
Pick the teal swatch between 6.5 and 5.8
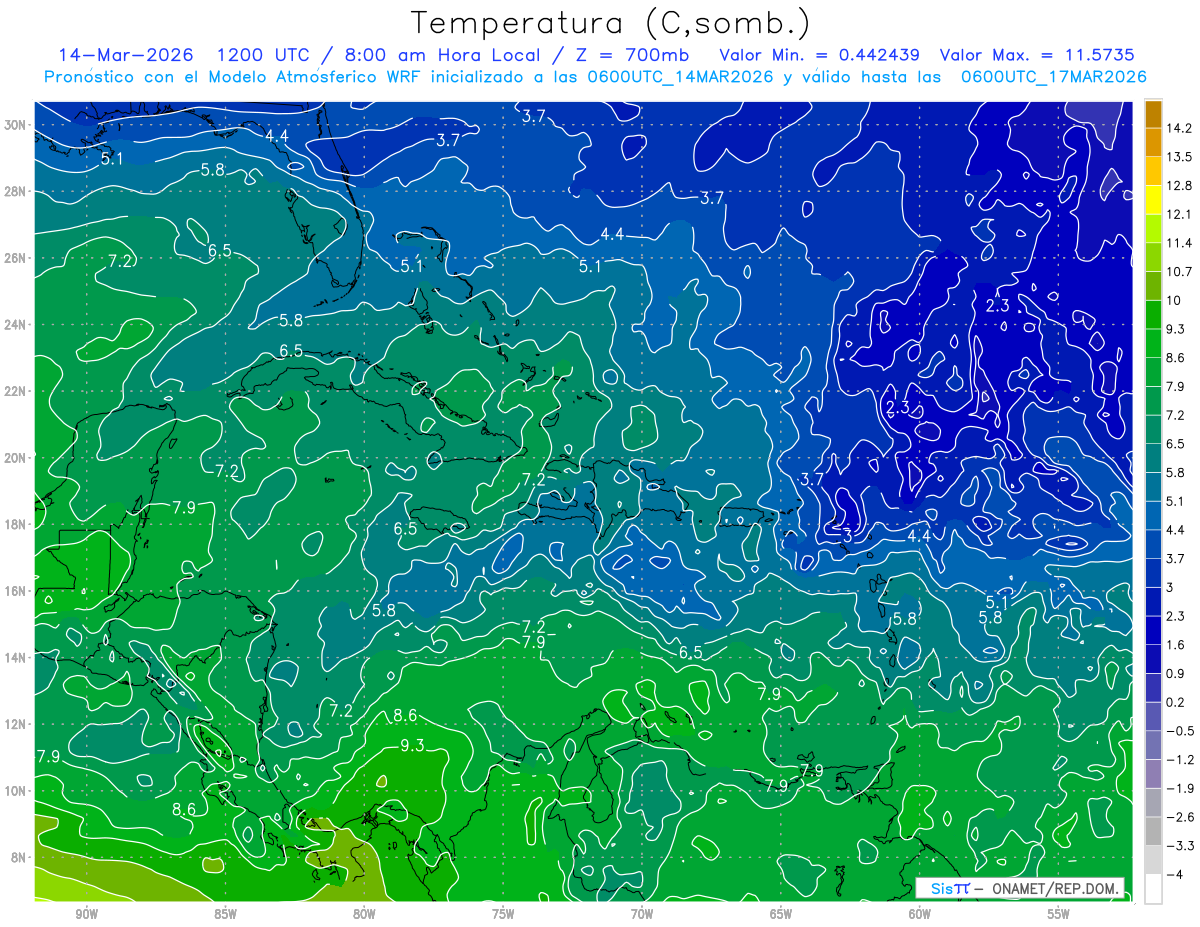click(1153, 458)
